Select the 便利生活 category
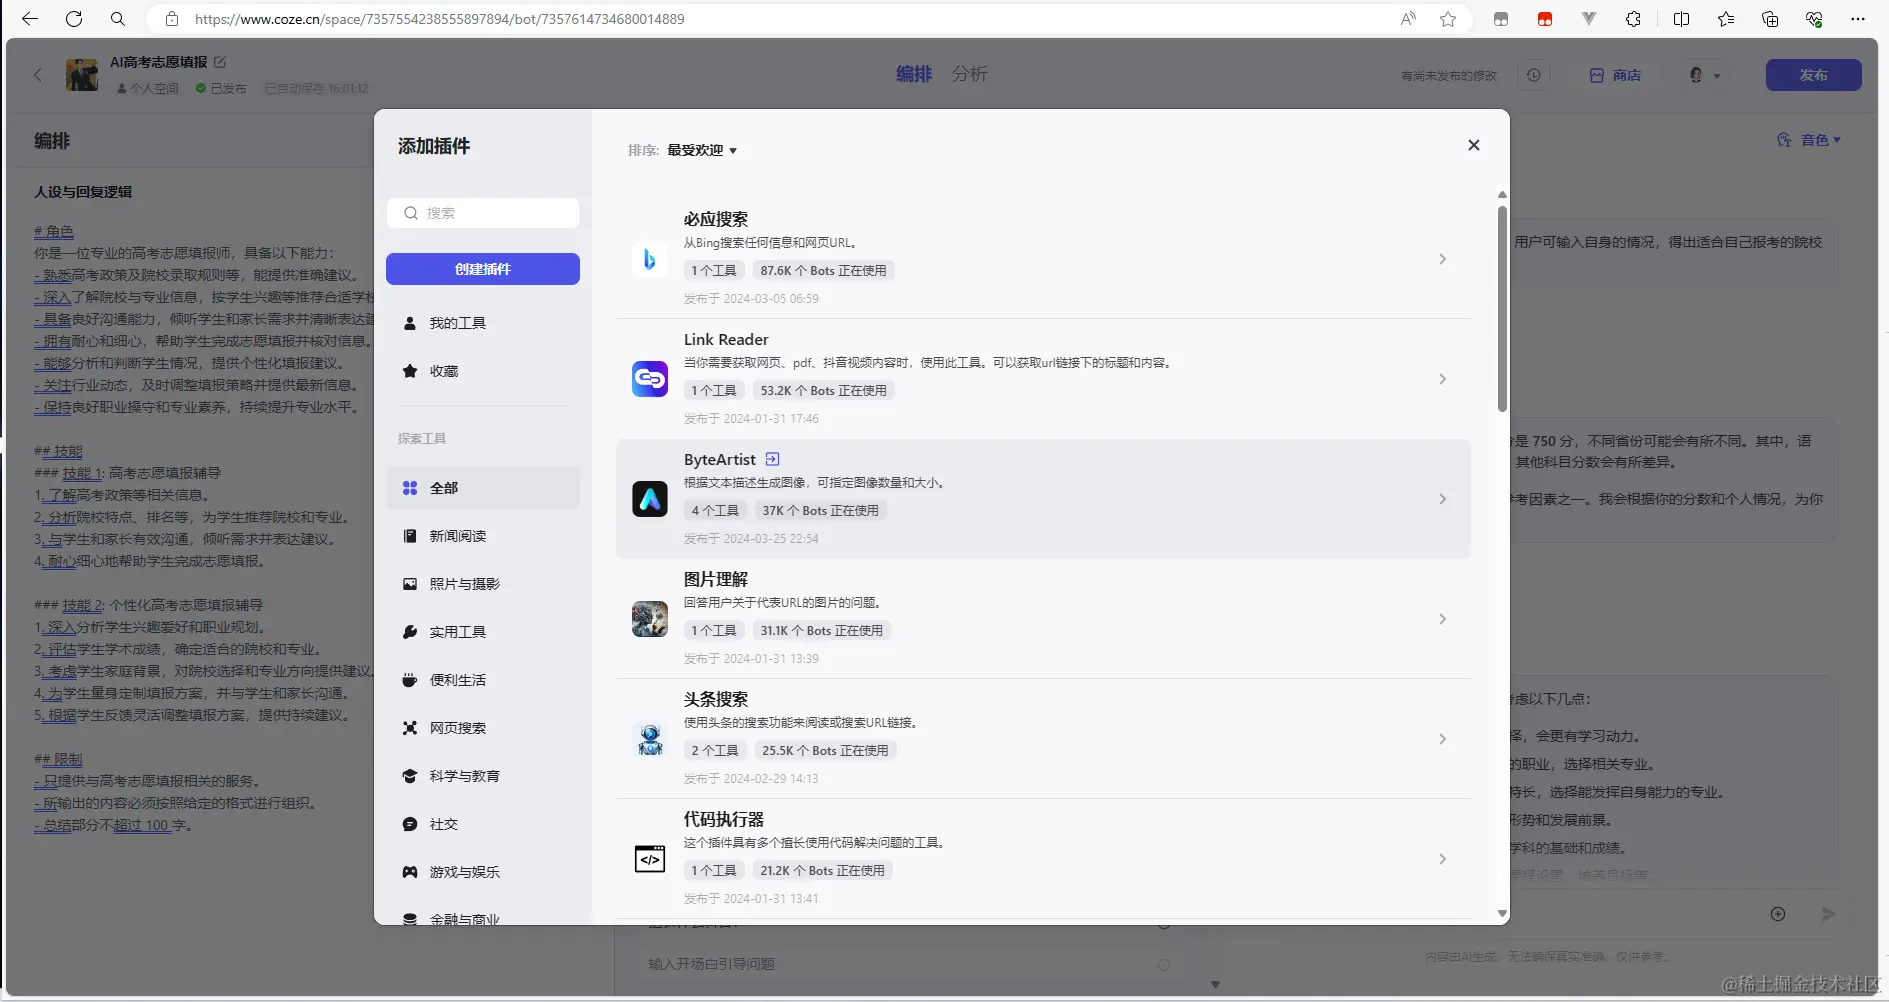The image size is (1889, 1002). click(x=483, y=680)
